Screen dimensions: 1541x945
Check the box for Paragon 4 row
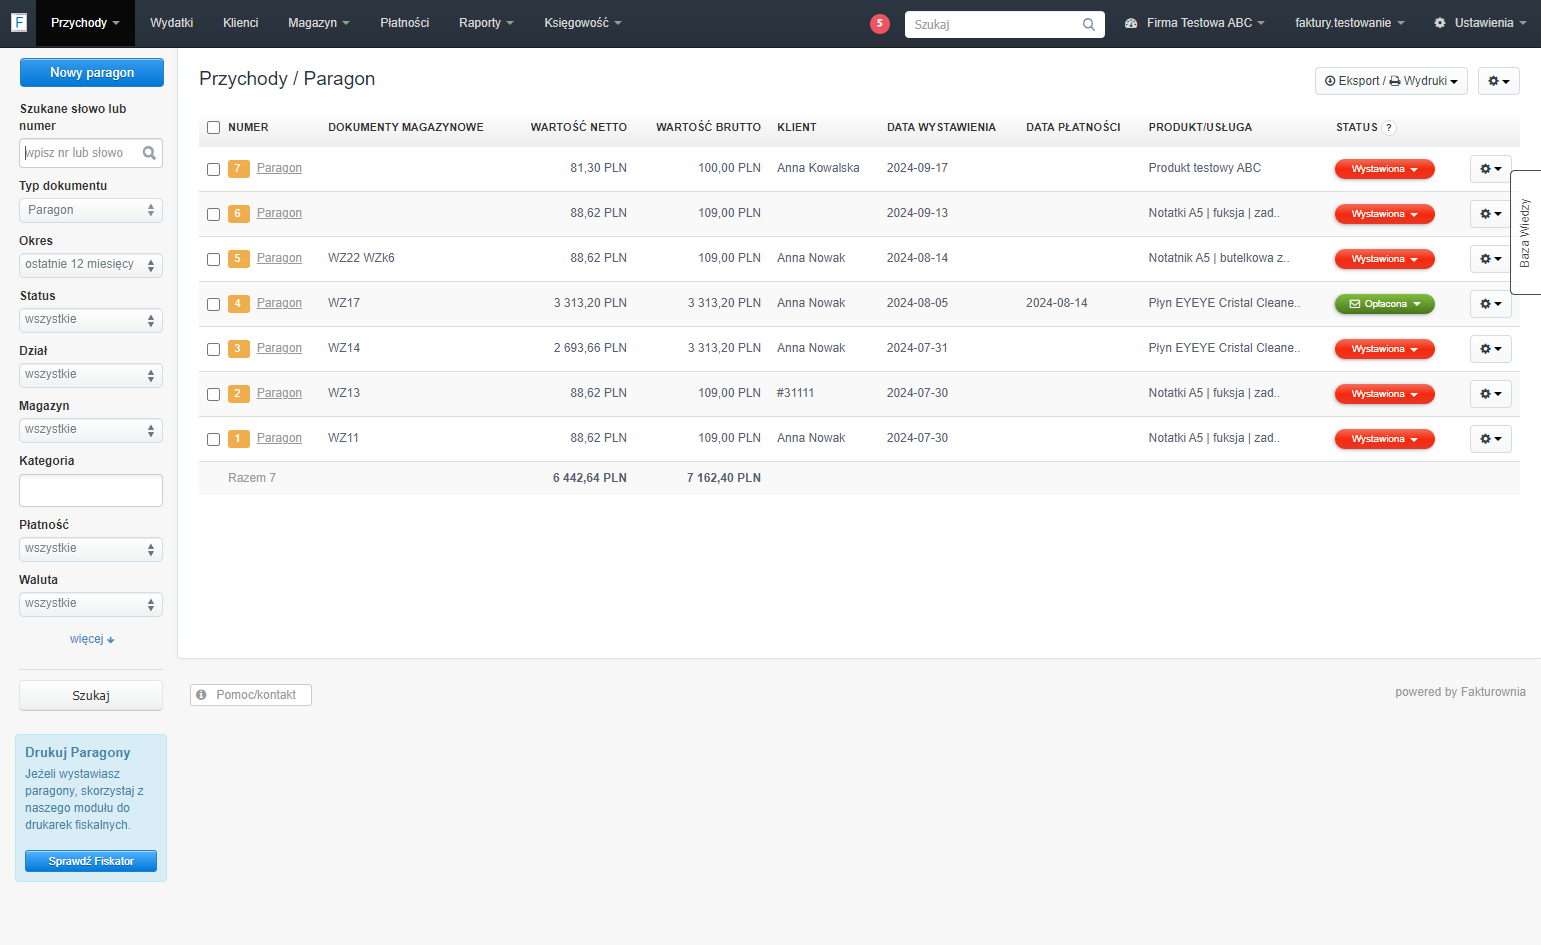[x=213, y=304]
